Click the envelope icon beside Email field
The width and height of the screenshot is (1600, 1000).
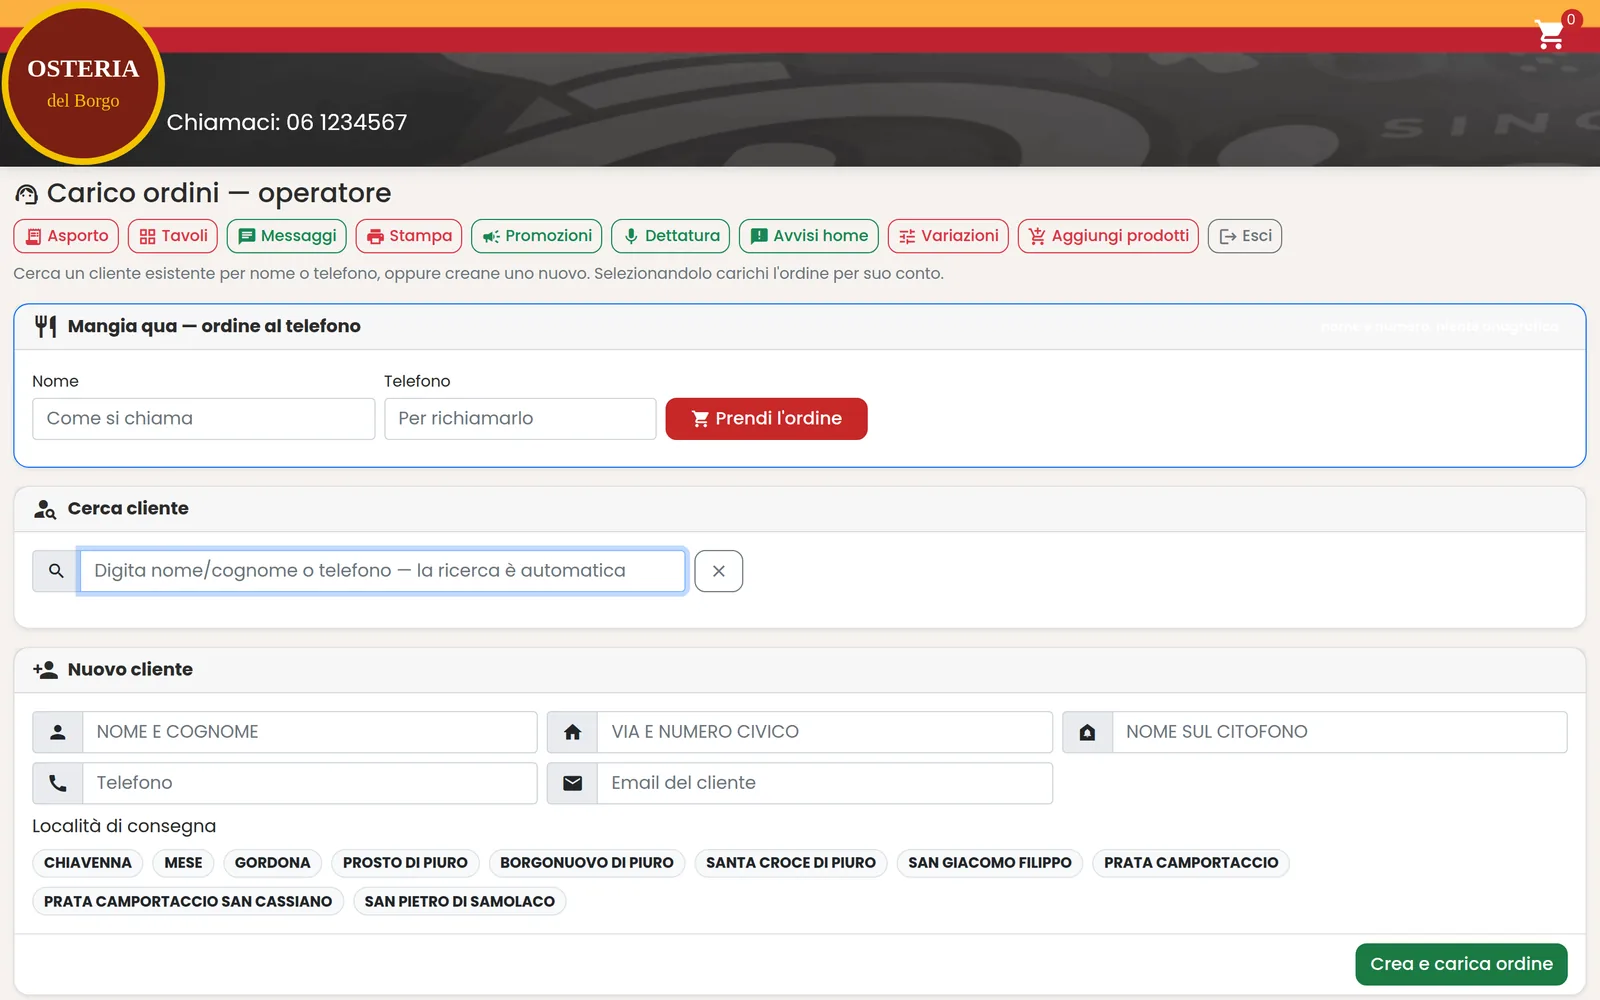point(572,783)
